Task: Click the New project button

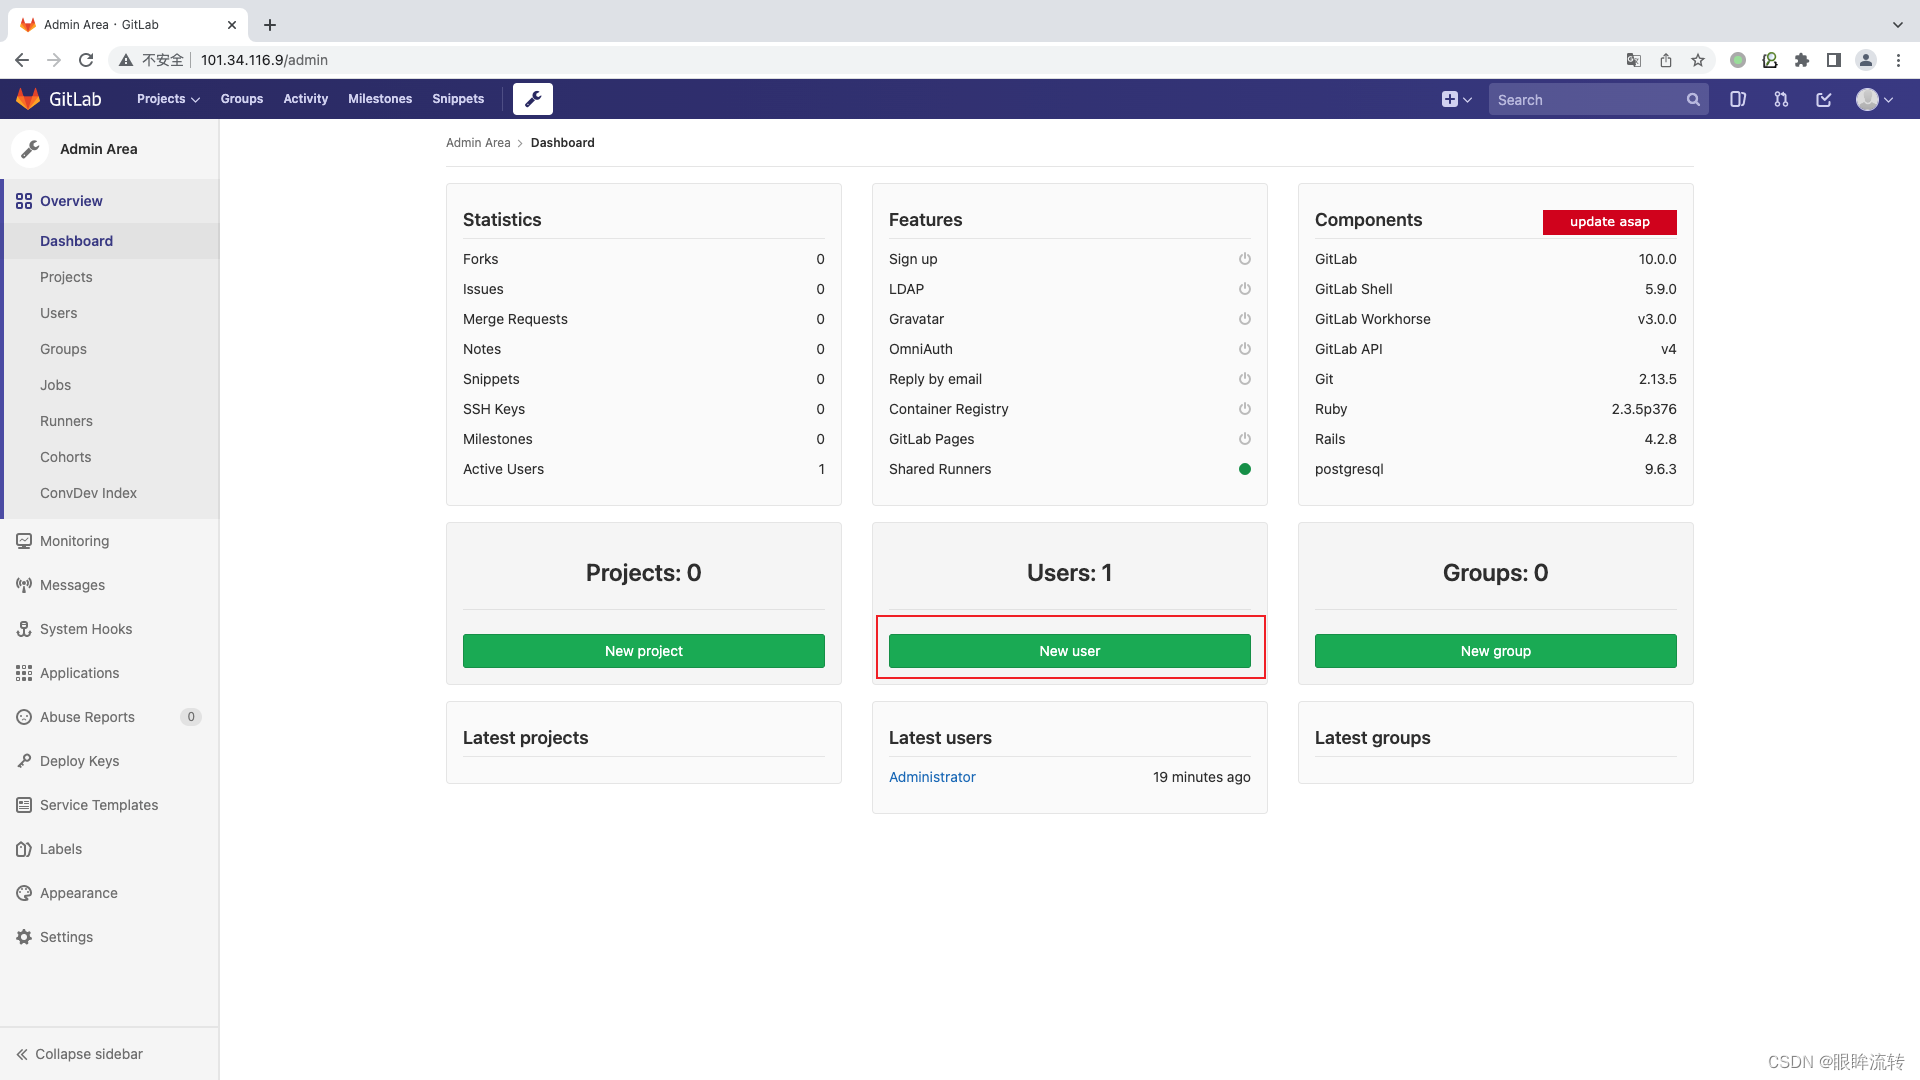Action: pos(644,651)
